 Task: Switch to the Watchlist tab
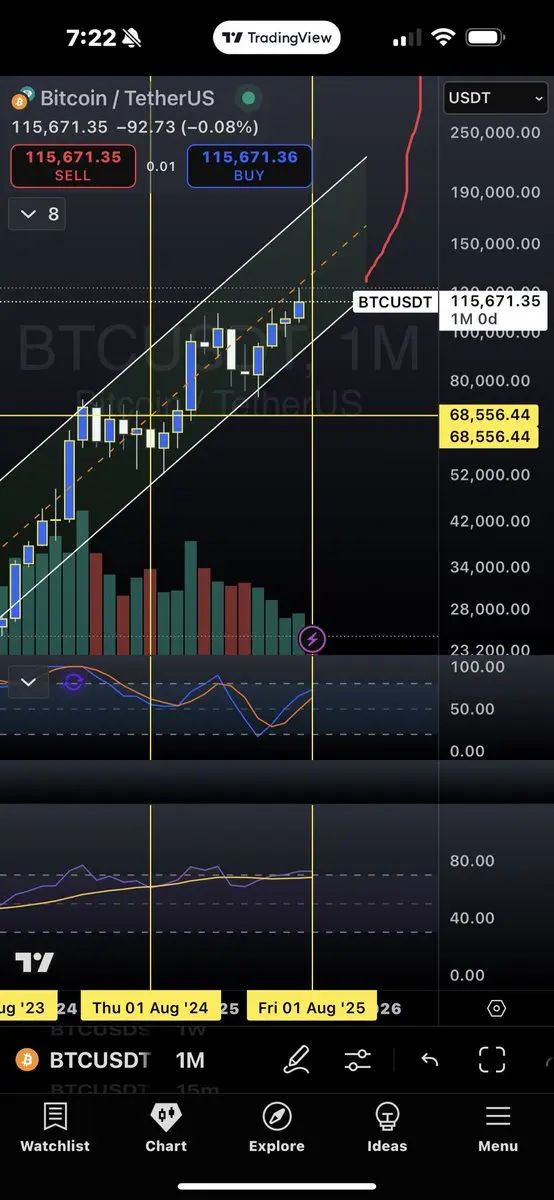55,1128
